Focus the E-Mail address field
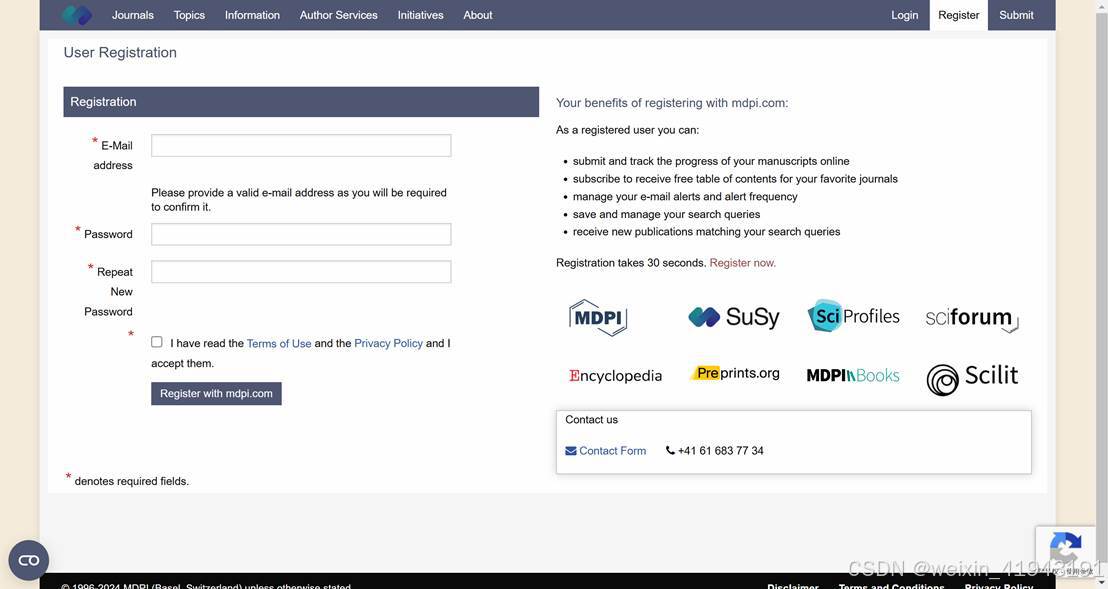 (x=301, y=145)
